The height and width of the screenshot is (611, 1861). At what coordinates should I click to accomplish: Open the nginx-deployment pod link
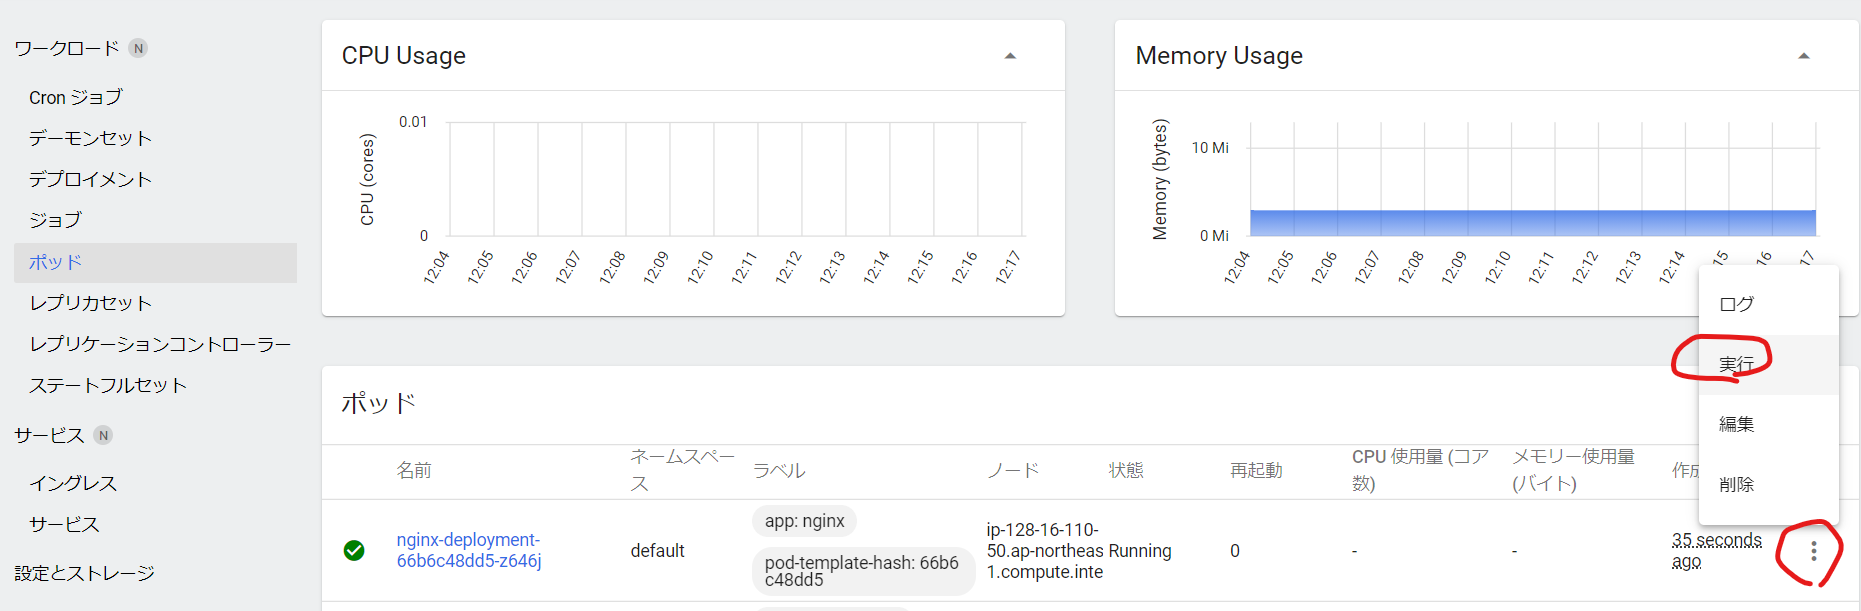[x=468, y=550]
